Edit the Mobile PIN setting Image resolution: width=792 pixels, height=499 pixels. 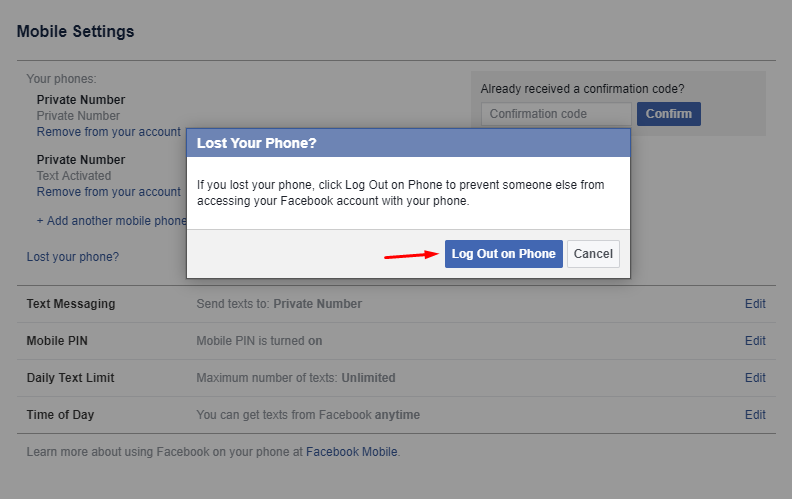pos(755,340)
